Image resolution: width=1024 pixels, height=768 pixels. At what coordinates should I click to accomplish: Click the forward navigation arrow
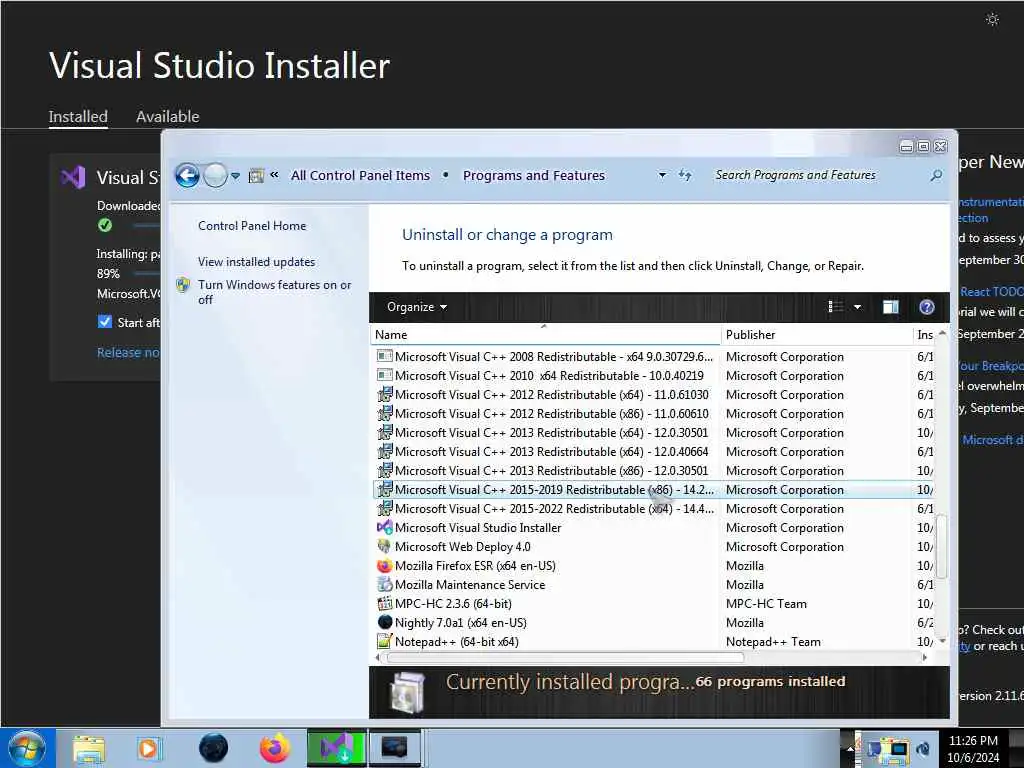pyautogui.click(x=215, y=175)
